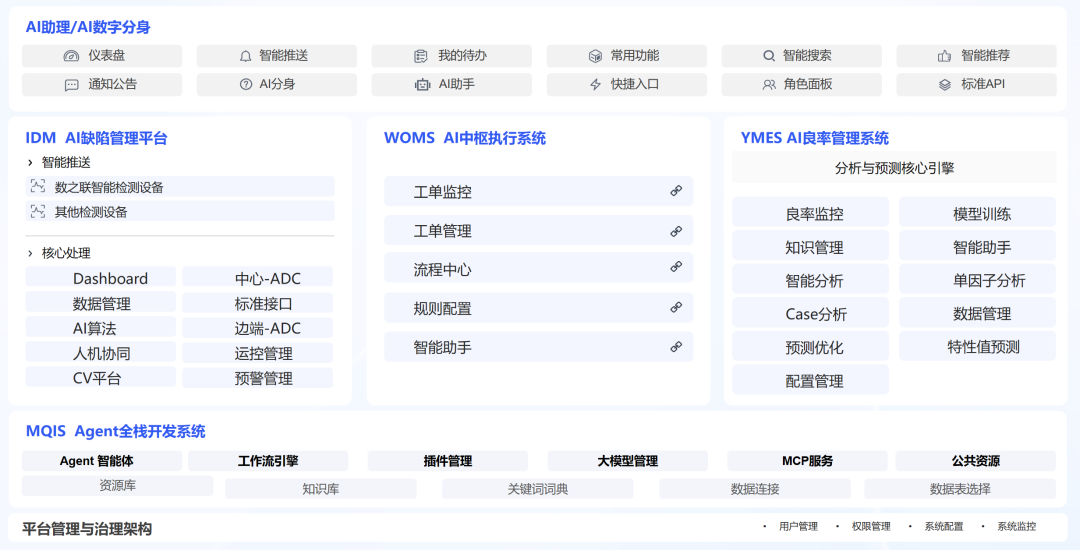This screenshot has width=1080, height=550.
Task: Open the CV平台 module
Action: (101, 377)
